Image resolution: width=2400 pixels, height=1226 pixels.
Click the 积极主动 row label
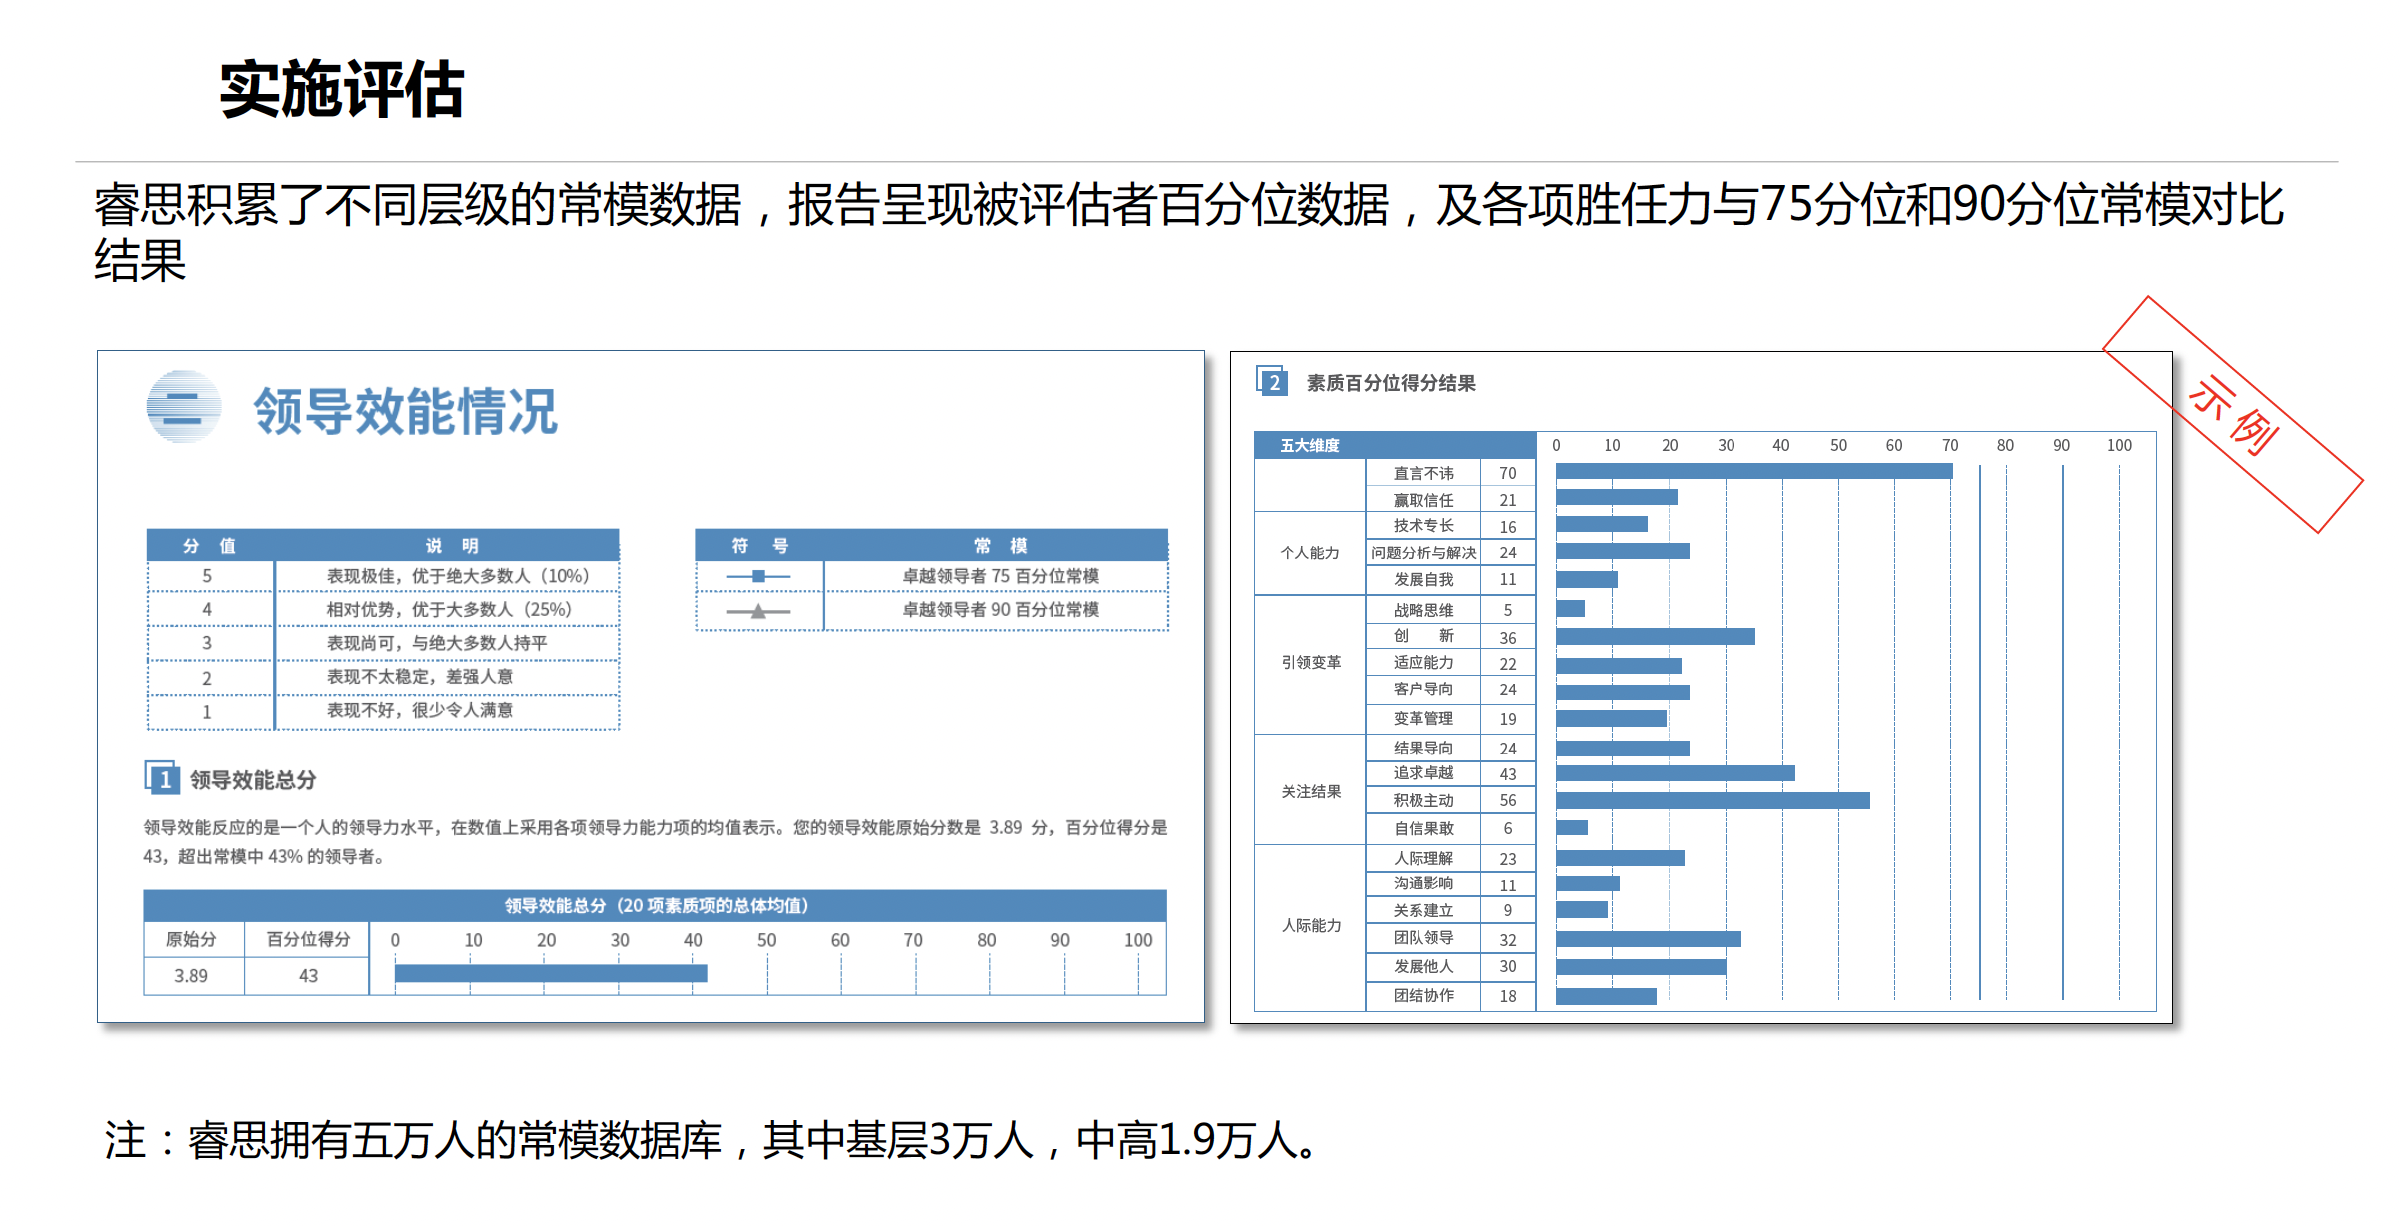[1424, 800]
